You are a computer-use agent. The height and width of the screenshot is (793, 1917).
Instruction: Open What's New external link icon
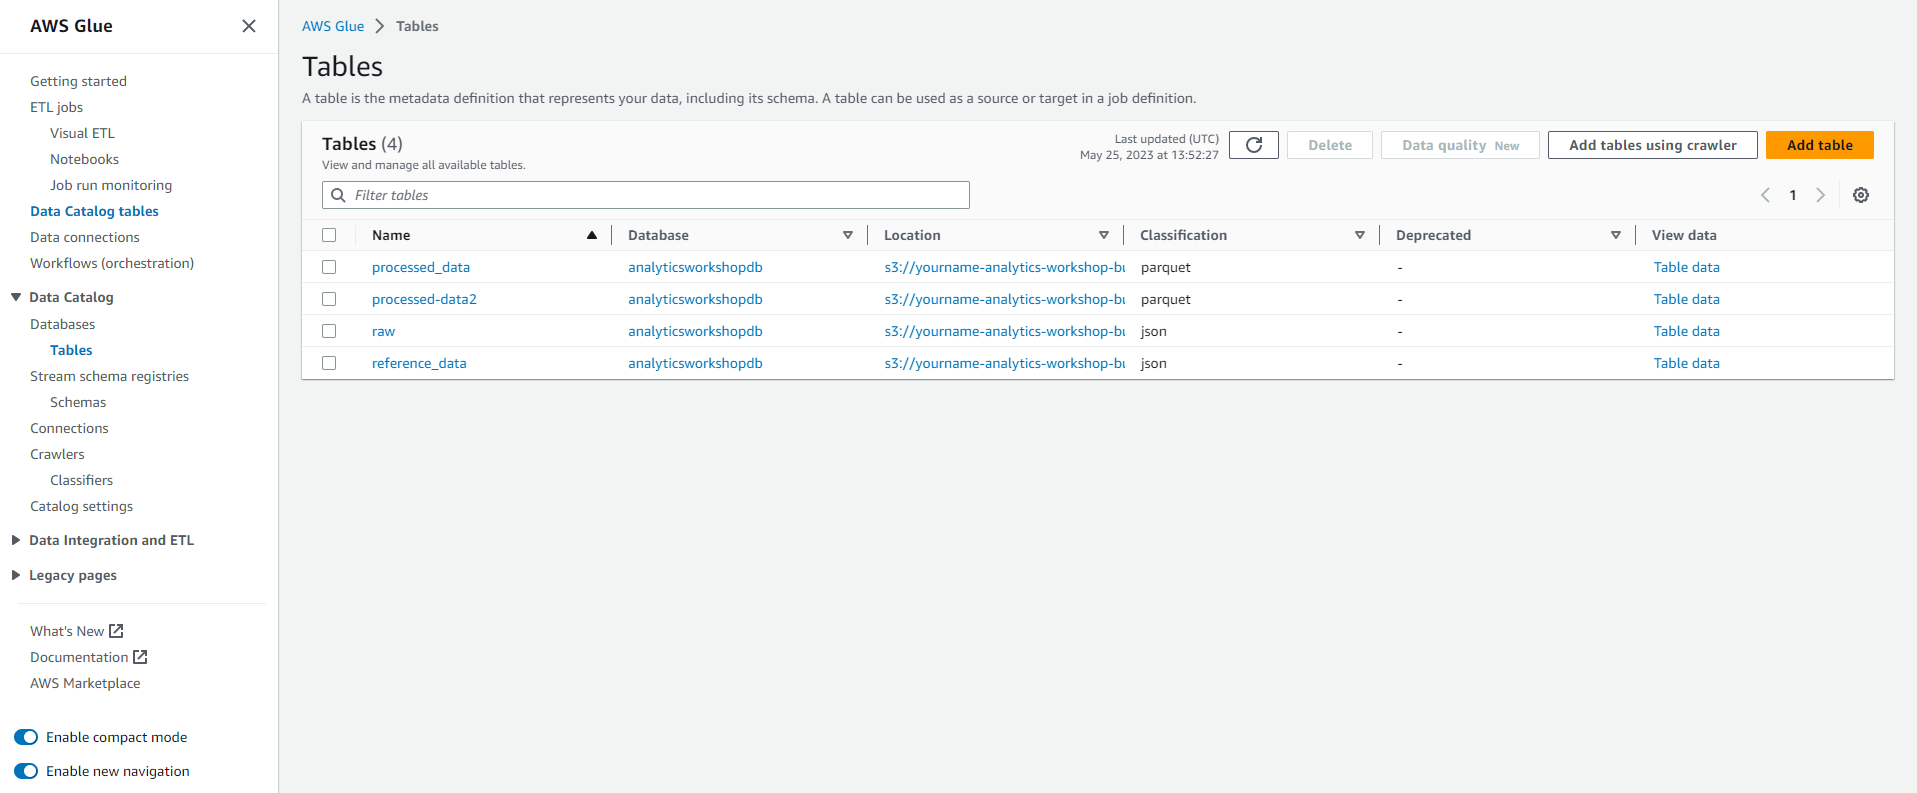tap(116, 631)
